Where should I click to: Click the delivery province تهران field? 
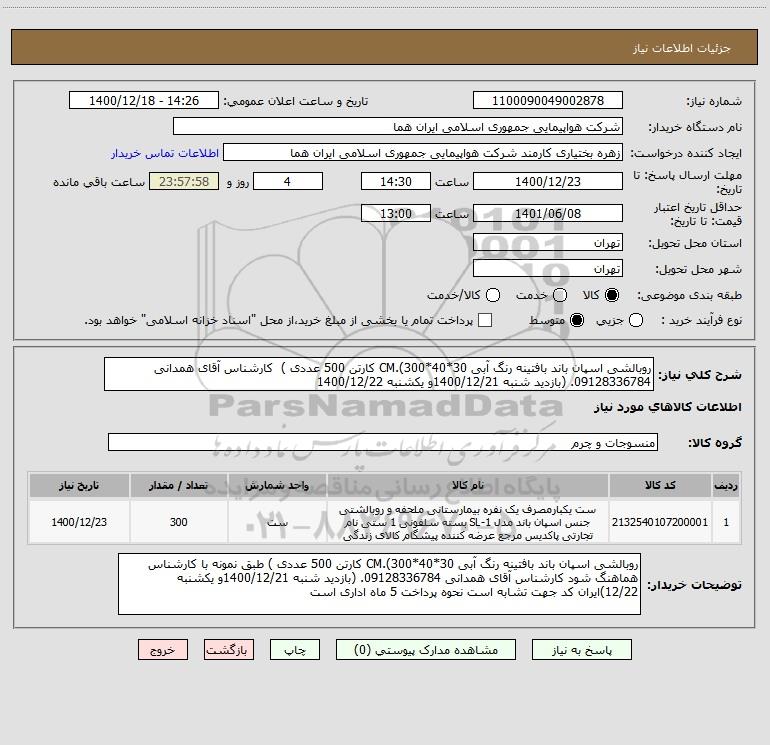point(548,243)
